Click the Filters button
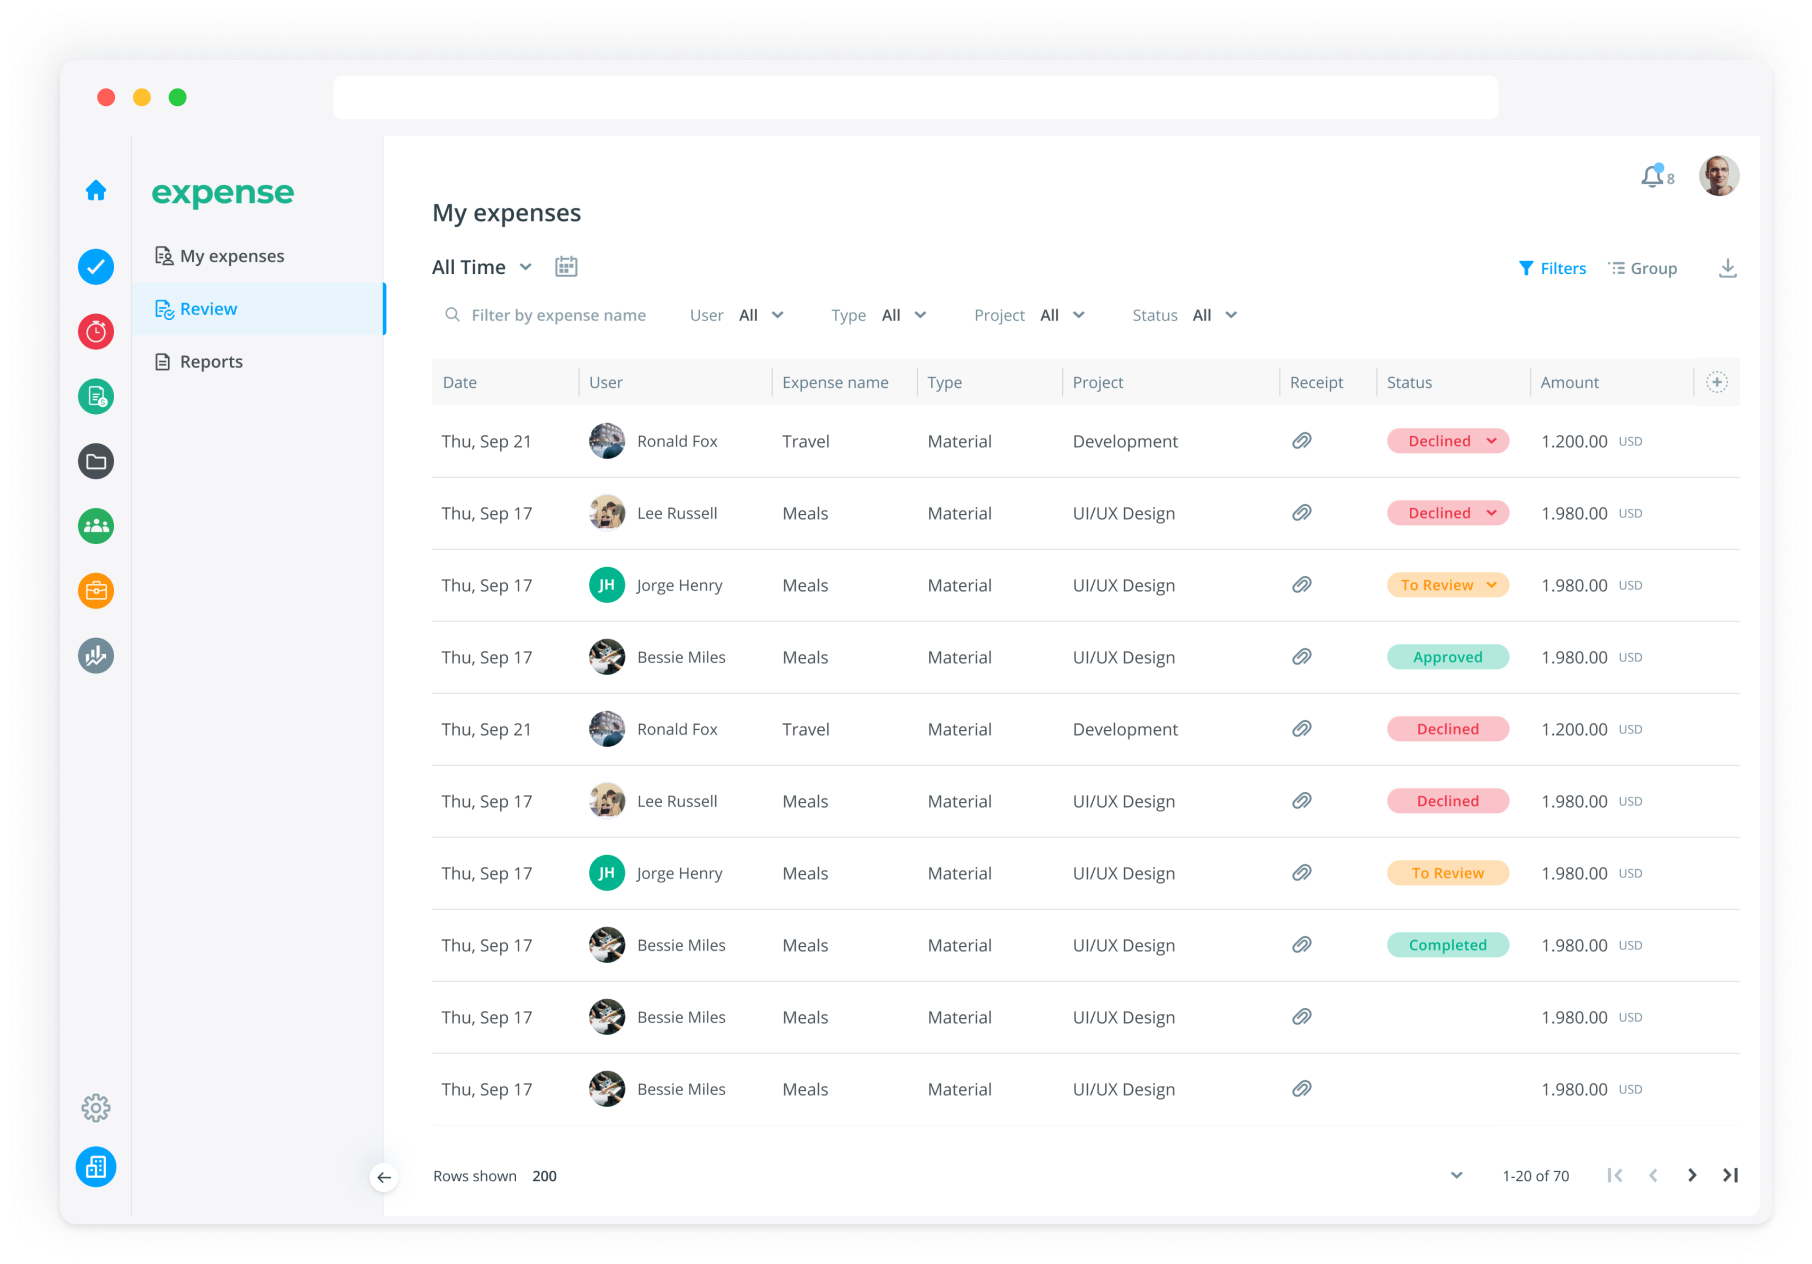 [x=1552, y=268]
